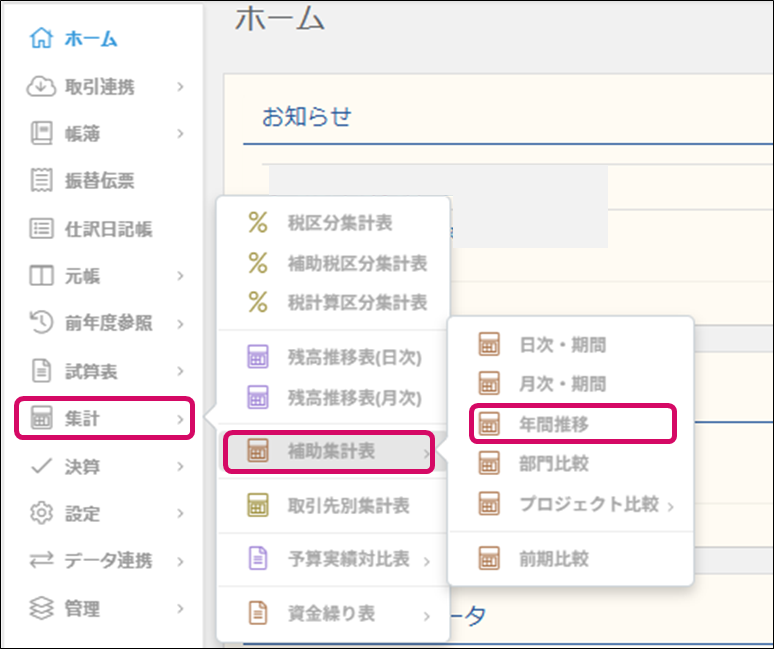Expand the 試算表 sidebar chevron
The image size is (774, 649).
pyautogui.click(x=180, y=372)
